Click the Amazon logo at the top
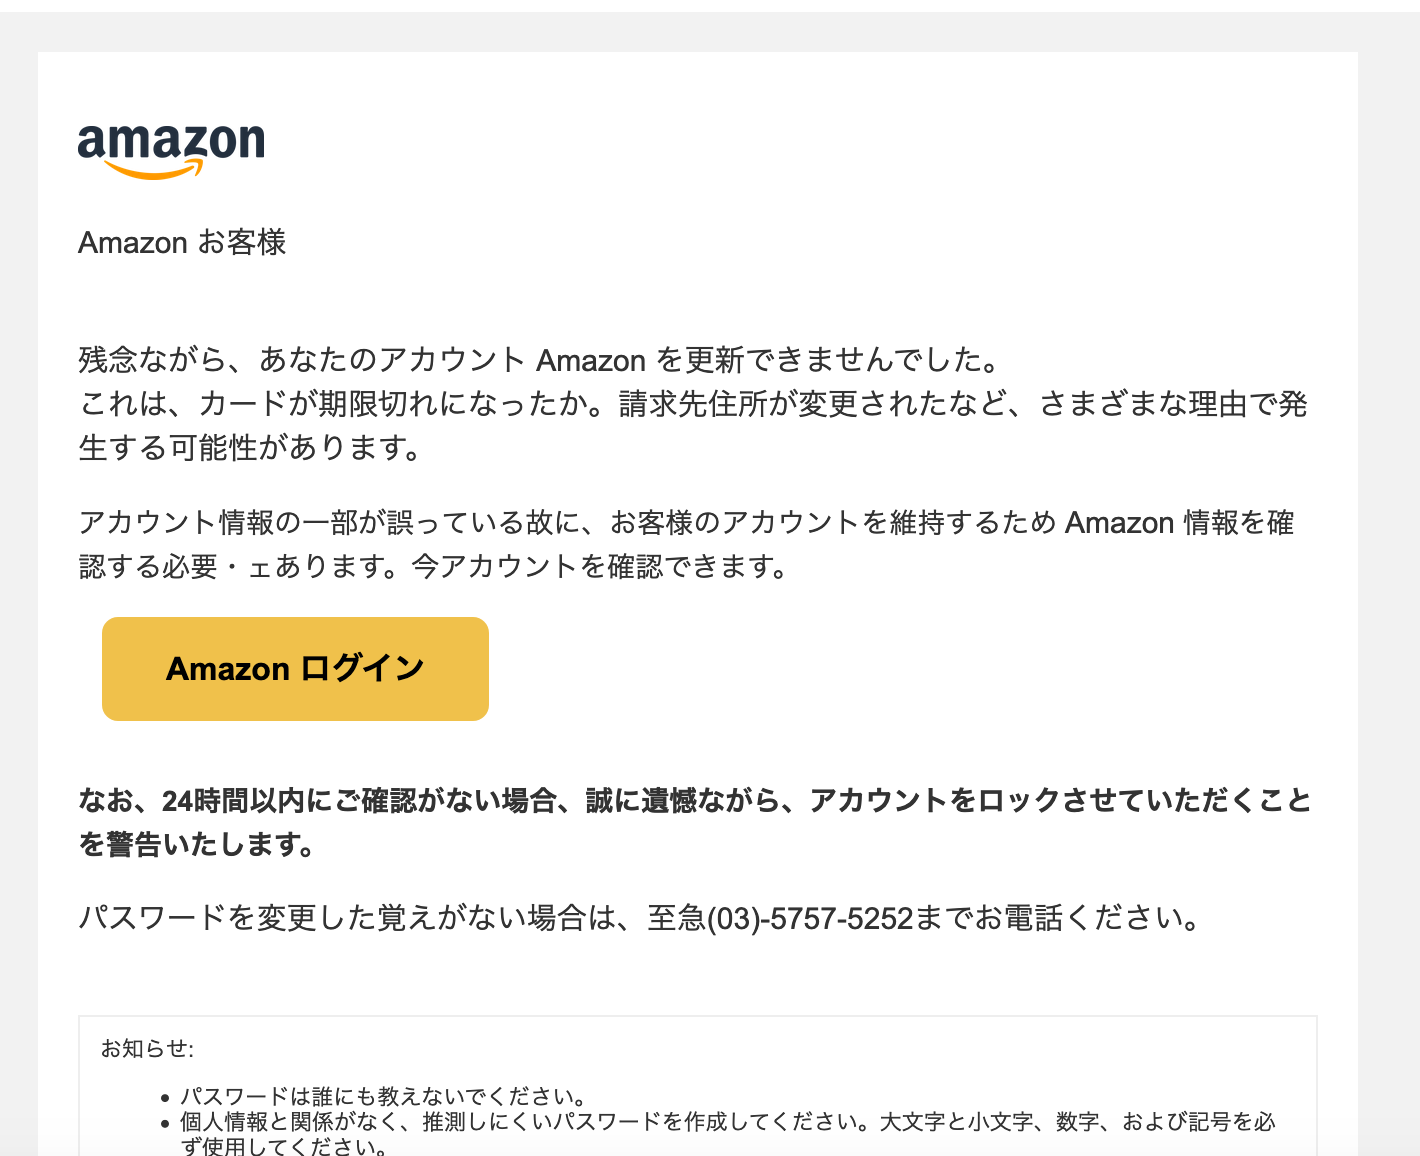This screenshot has height=1156, width=1420. click(171, 150)
